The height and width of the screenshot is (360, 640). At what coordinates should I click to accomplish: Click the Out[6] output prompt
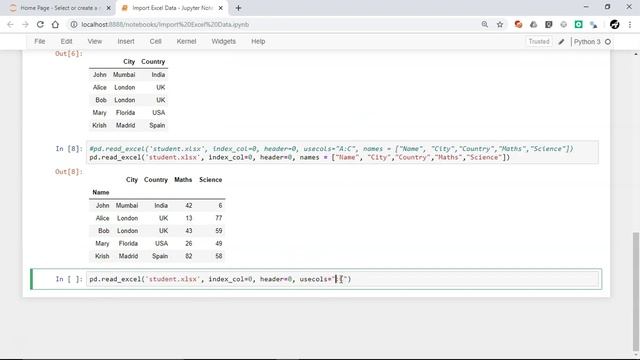[69, 53]
